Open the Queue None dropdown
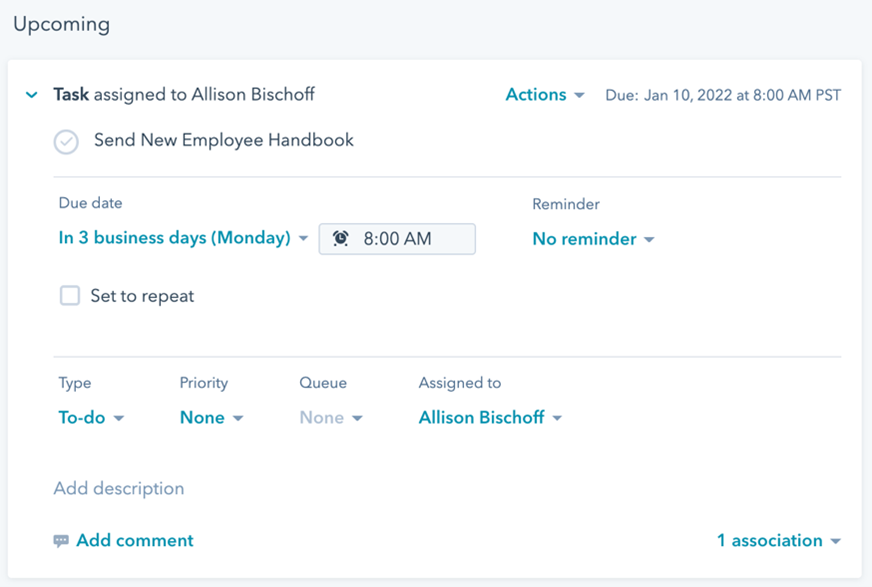This screenshot has height=587, width=872. [331, 417]
